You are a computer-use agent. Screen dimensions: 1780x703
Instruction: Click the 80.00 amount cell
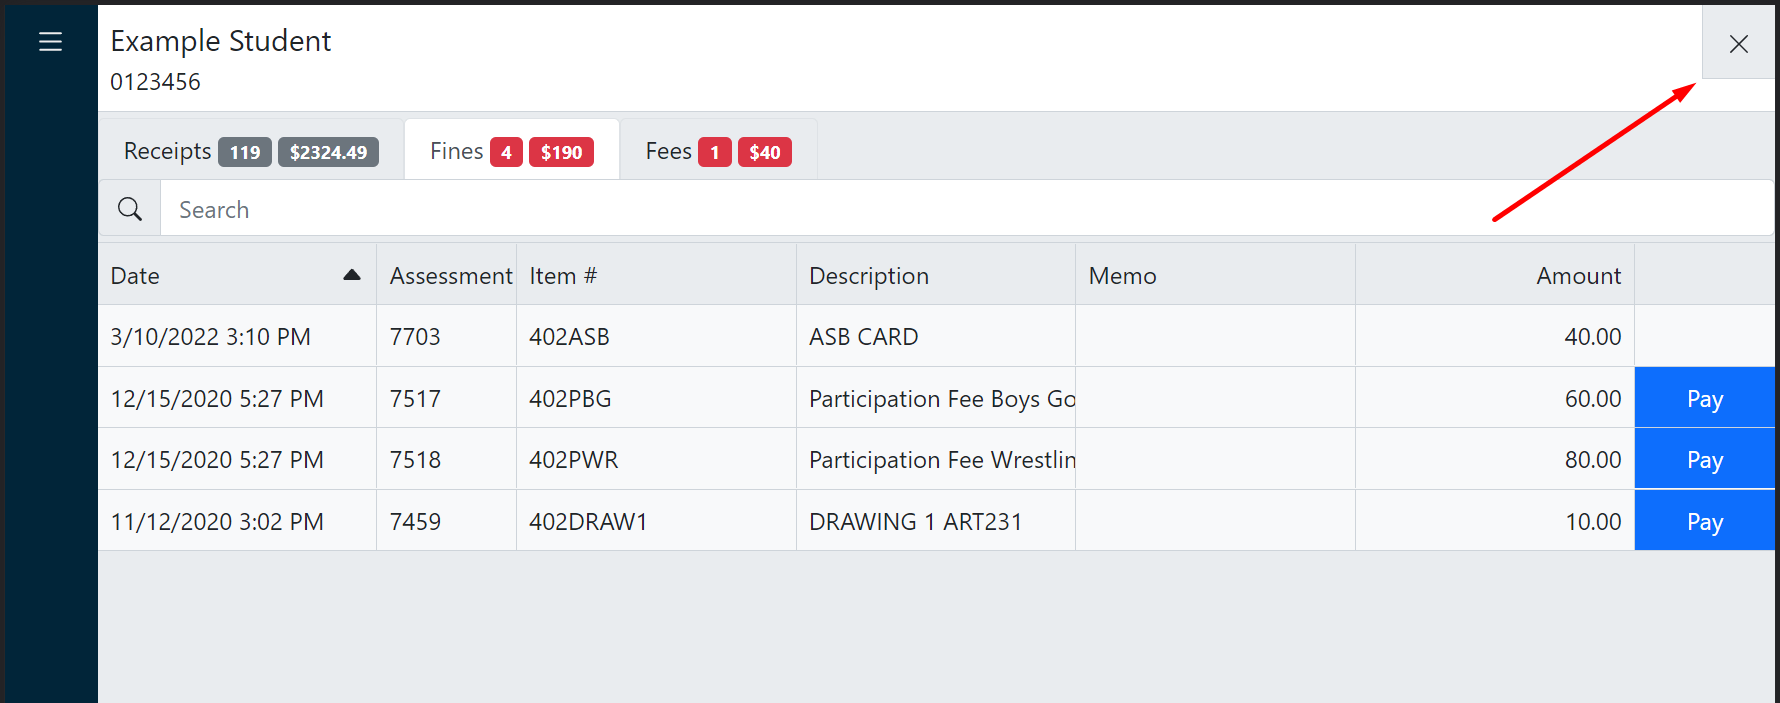(1495, 459)
